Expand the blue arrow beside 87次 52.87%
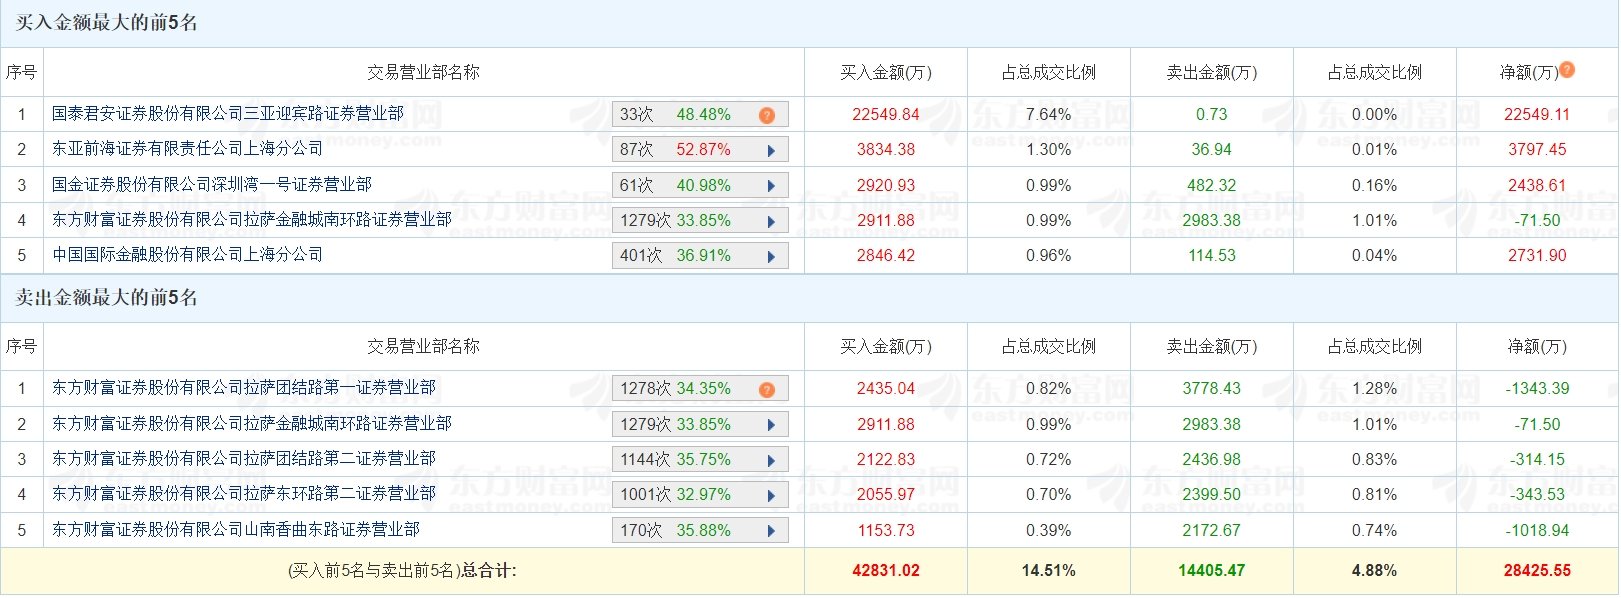 click(771, 151)
